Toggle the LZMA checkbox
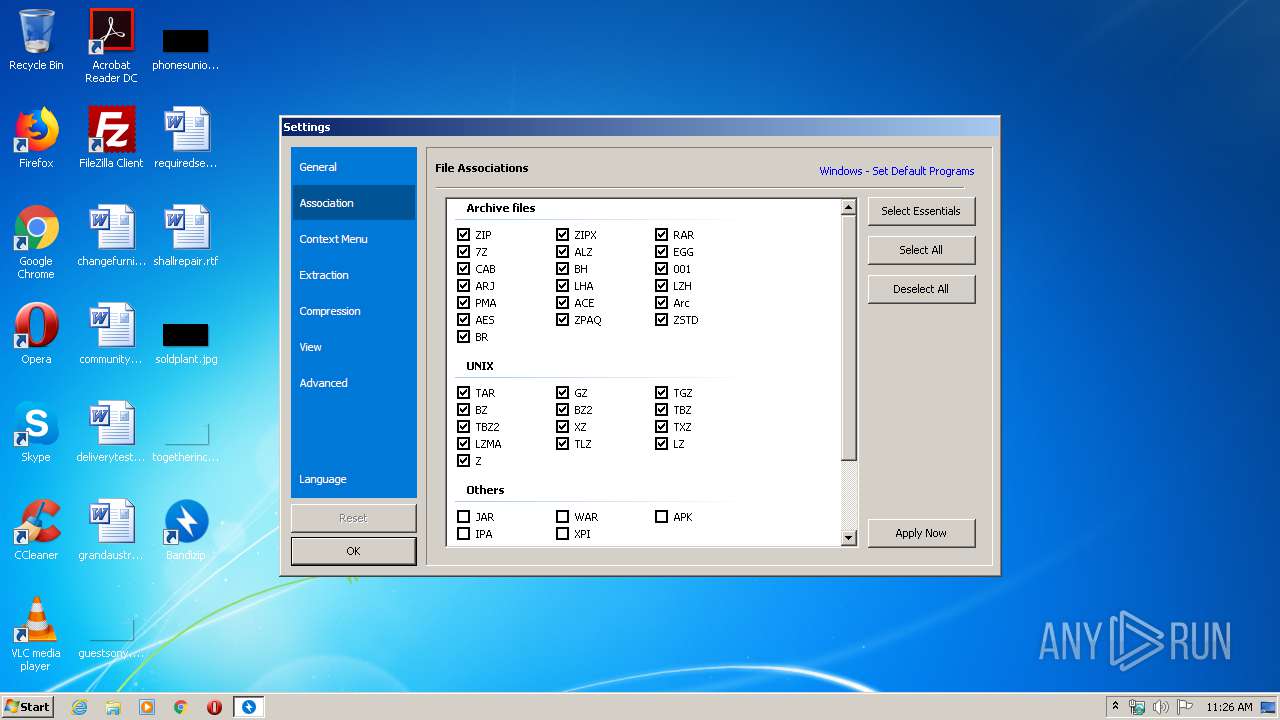Image resolution: width=1280 pixels, height=720 pixels. tap(463, 444)
